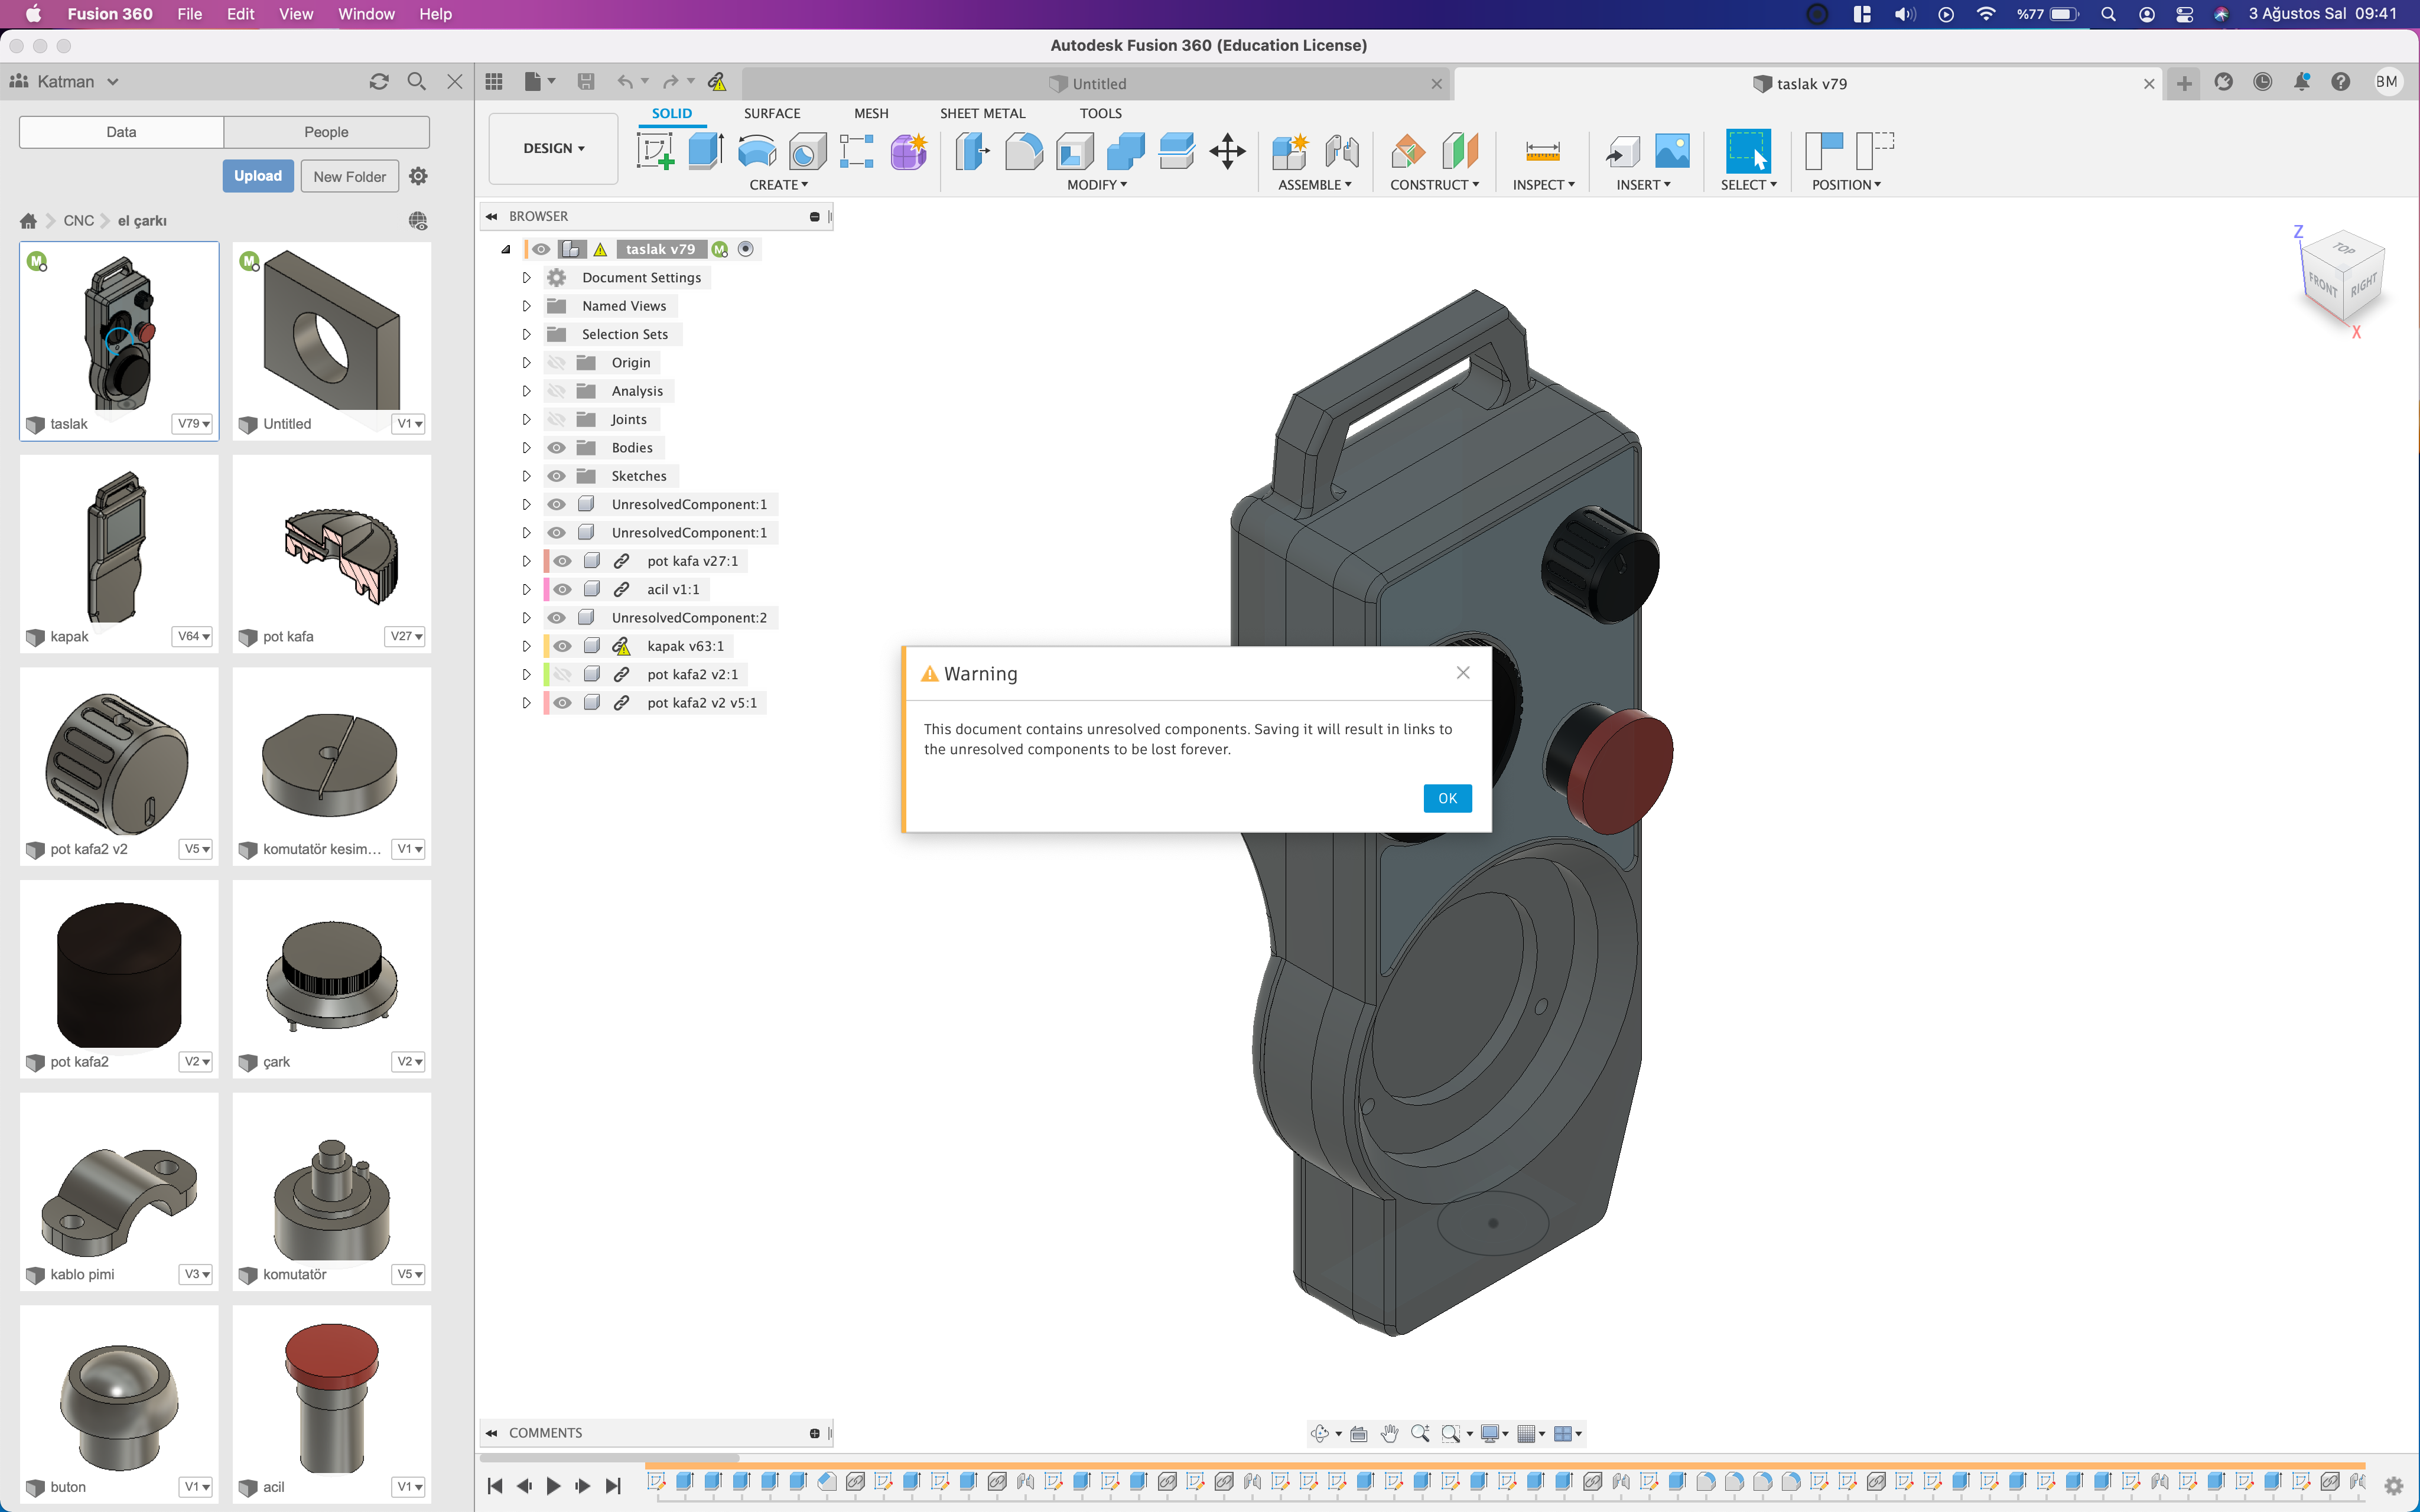
Task: Expand the acil v1:1 component
Action: [526, 589]
